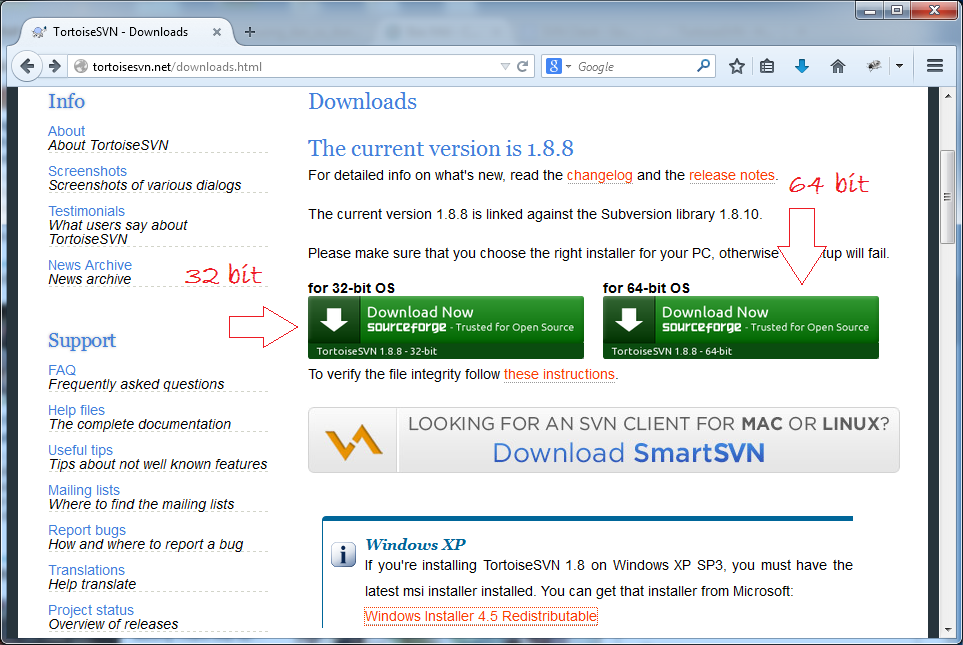963x645 pixels.
Task: Open the Screenshots sidebar link
Action: (x=87, y=171)
